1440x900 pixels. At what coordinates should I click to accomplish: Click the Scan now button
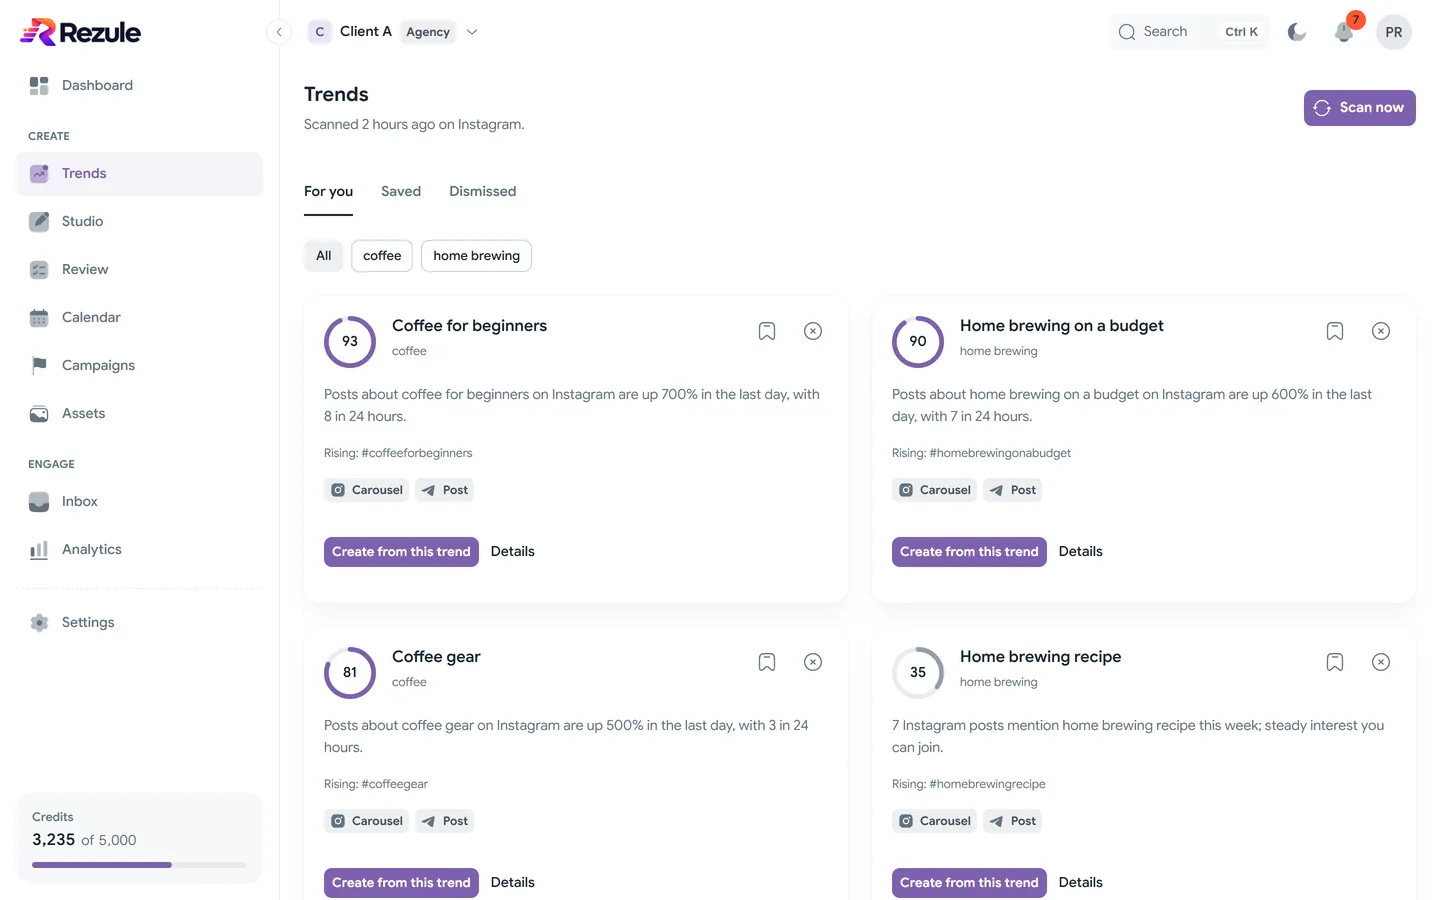coord(1360,108)
